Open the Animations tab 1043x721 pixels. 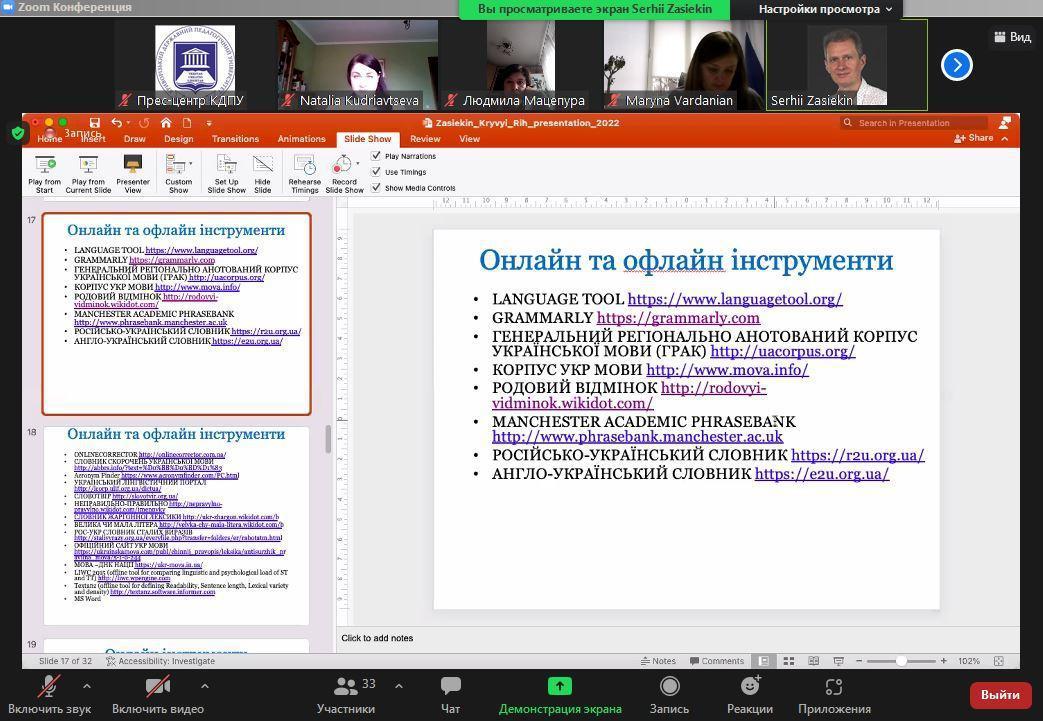point(301,139)
